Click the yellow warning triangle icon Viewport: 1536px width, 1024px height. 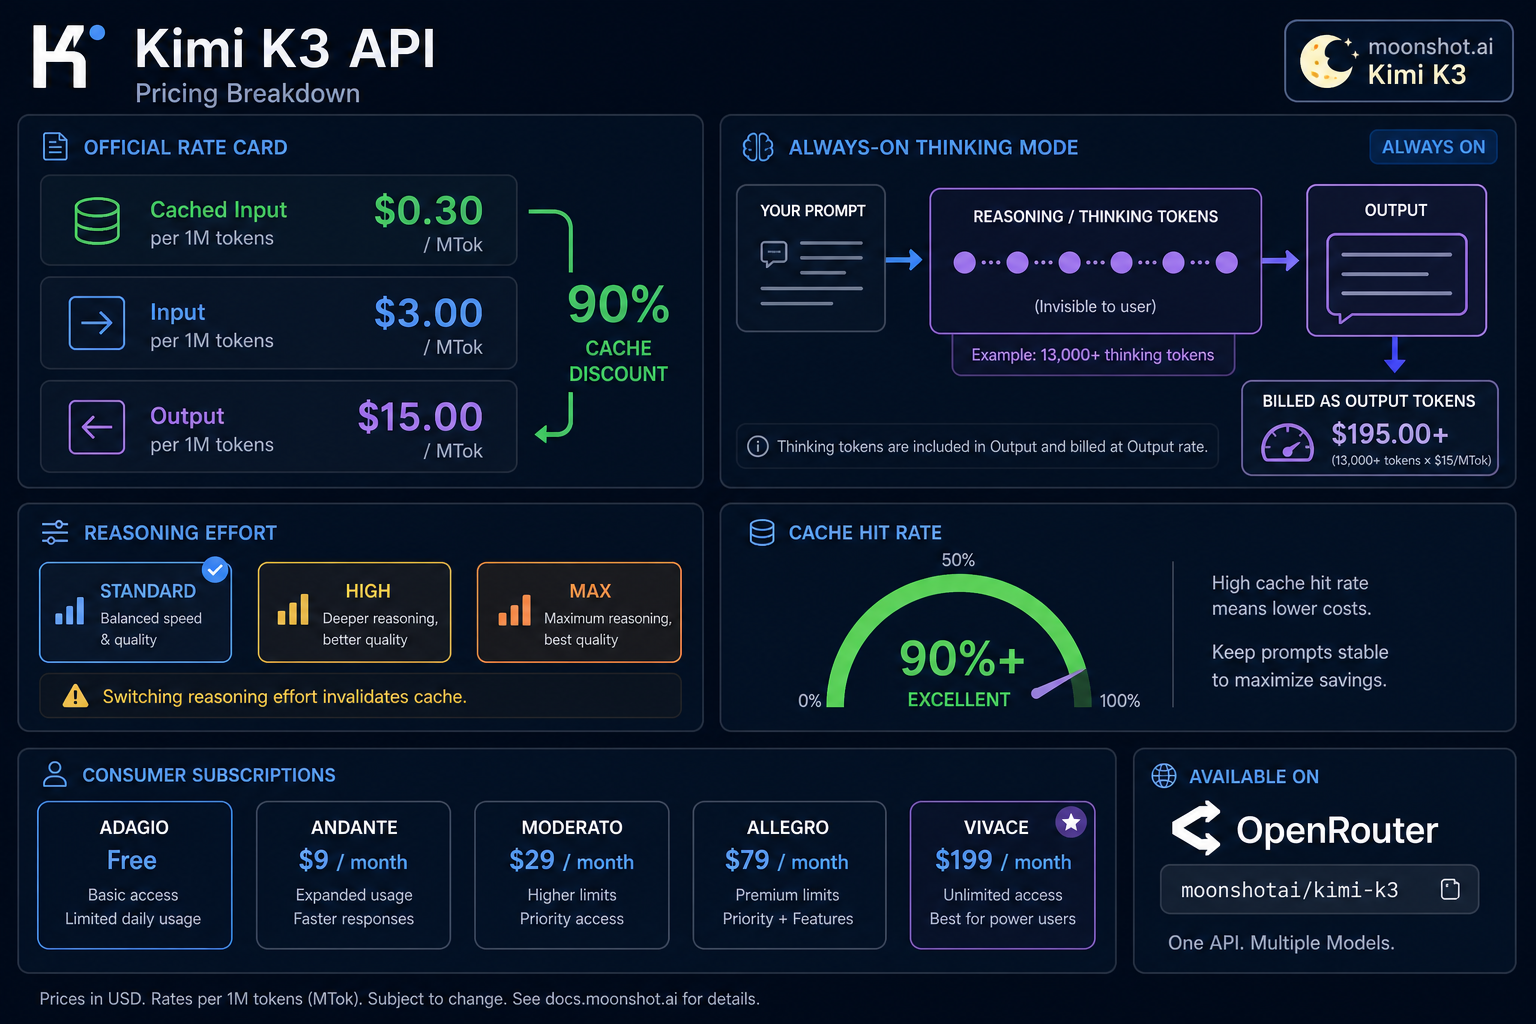(75, 696)
